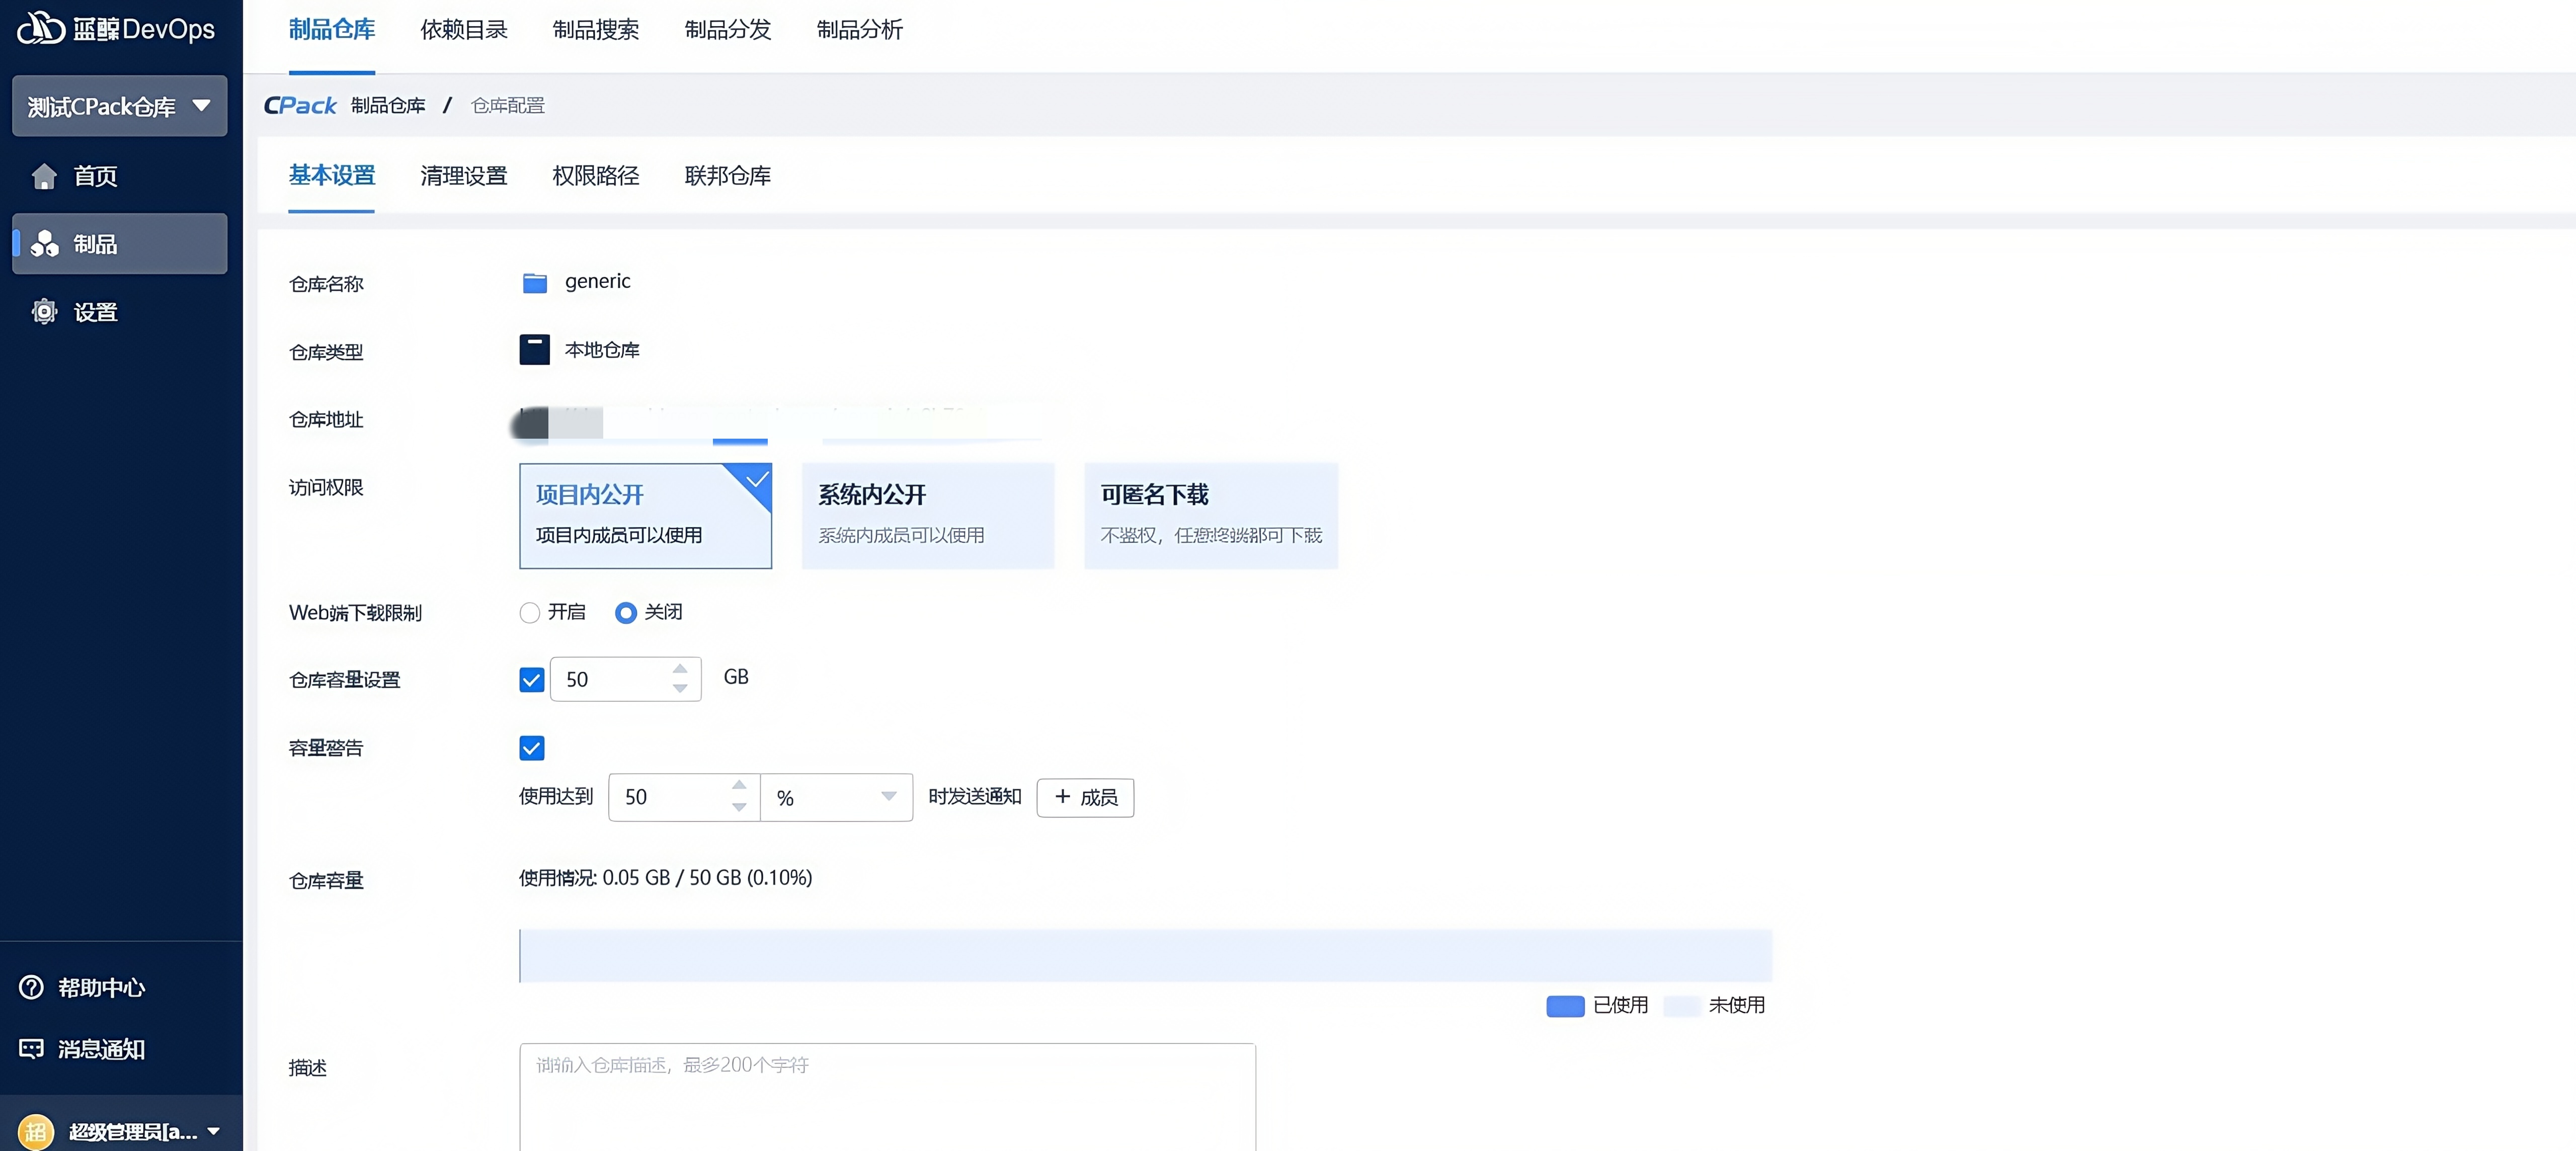Viewport: 2576px width, 1151px height.
Task: Open 设置 via the gear icon
Action: tap(44, 312)
